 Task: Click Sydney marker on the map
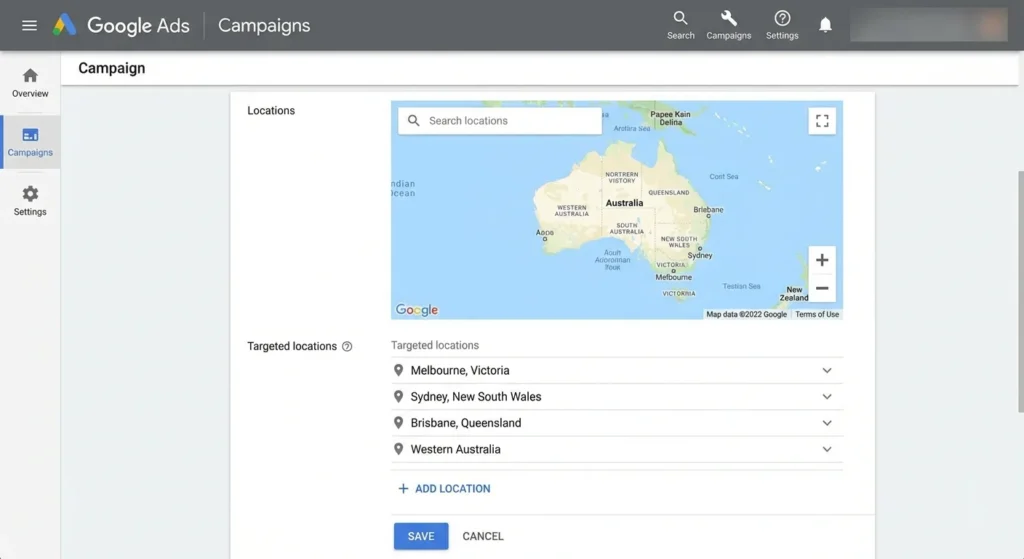pyautogui.click(x=700, y=249)
